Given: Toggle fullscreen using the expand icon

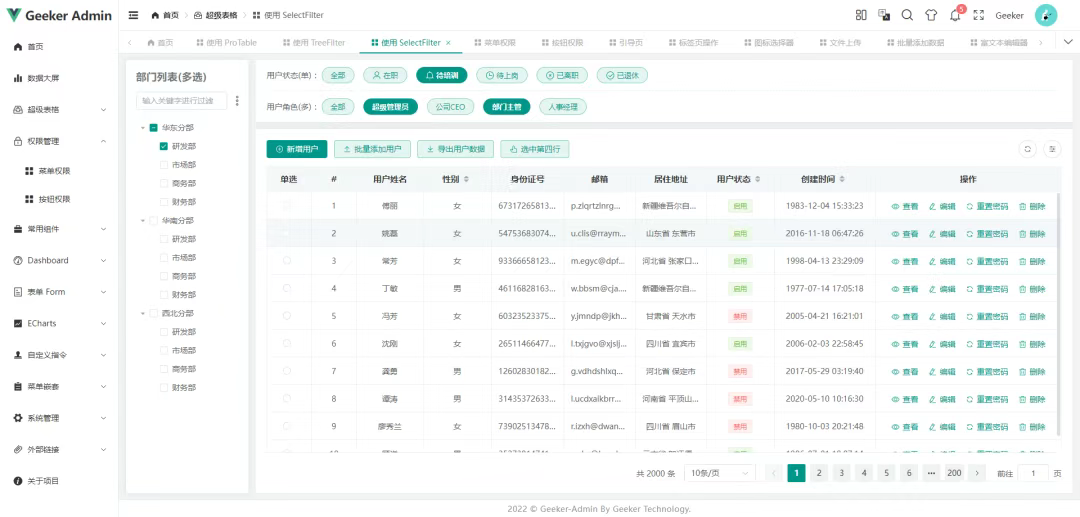Looking at the screenshot, I should point(978,16).
